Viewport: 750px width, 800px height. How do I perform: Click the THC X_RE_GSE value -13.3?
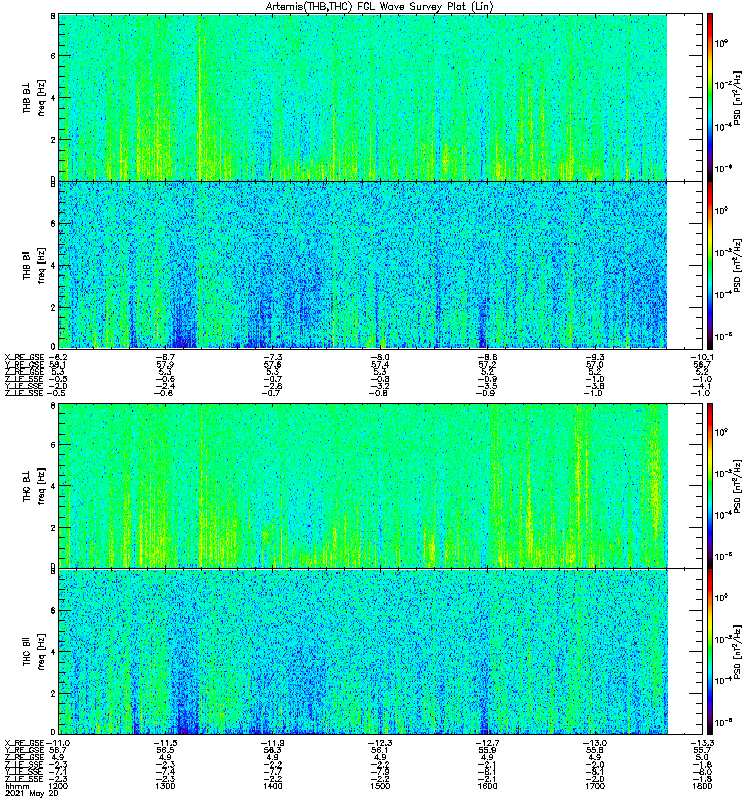click(x=702, y=743)
